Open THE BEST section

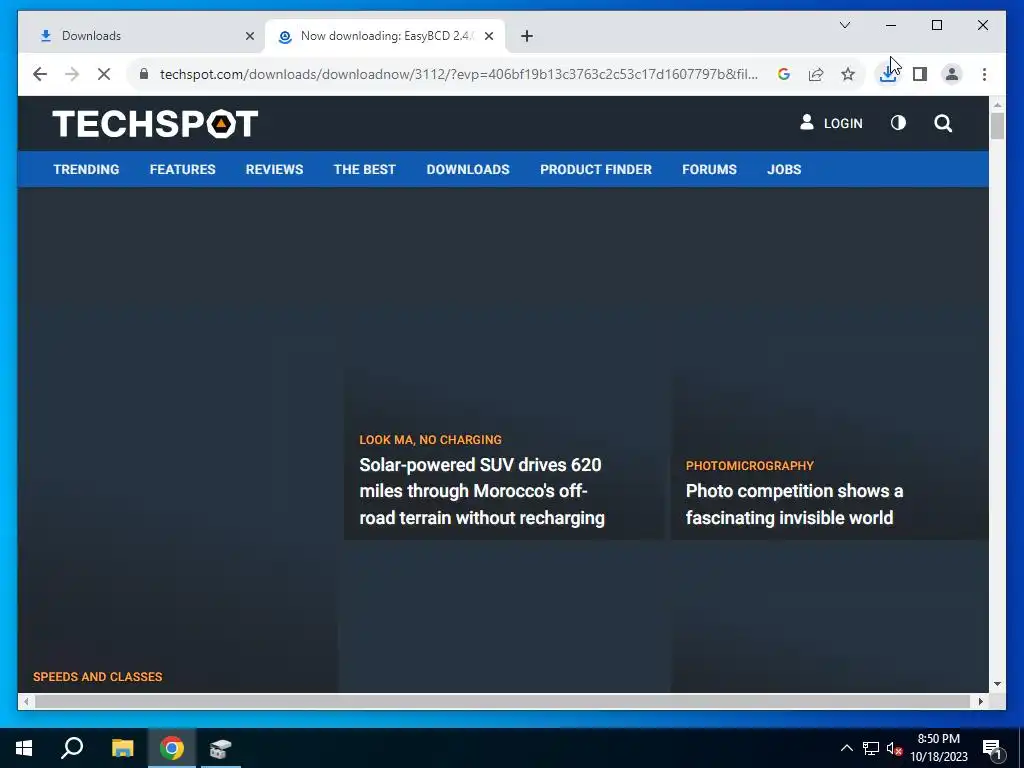click(364, 169)
